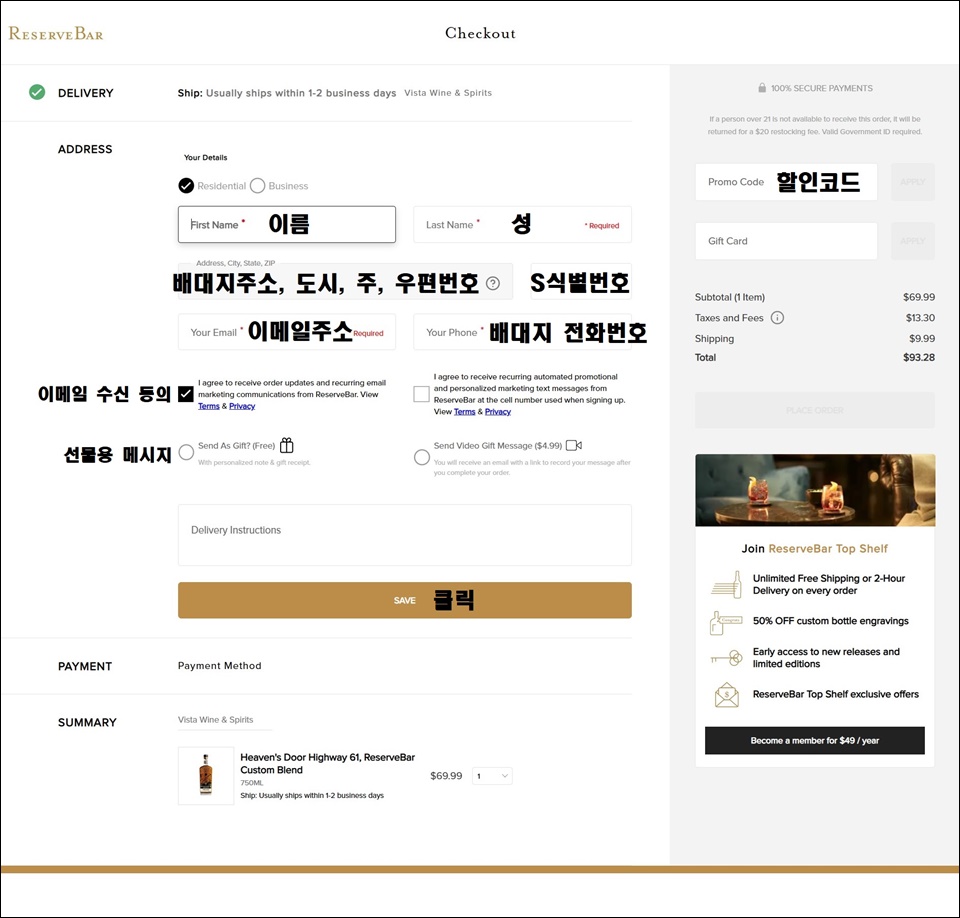Screen dimensions: 960x918
Task: Click the SUMMARY section heading
Action: point(87,723)
